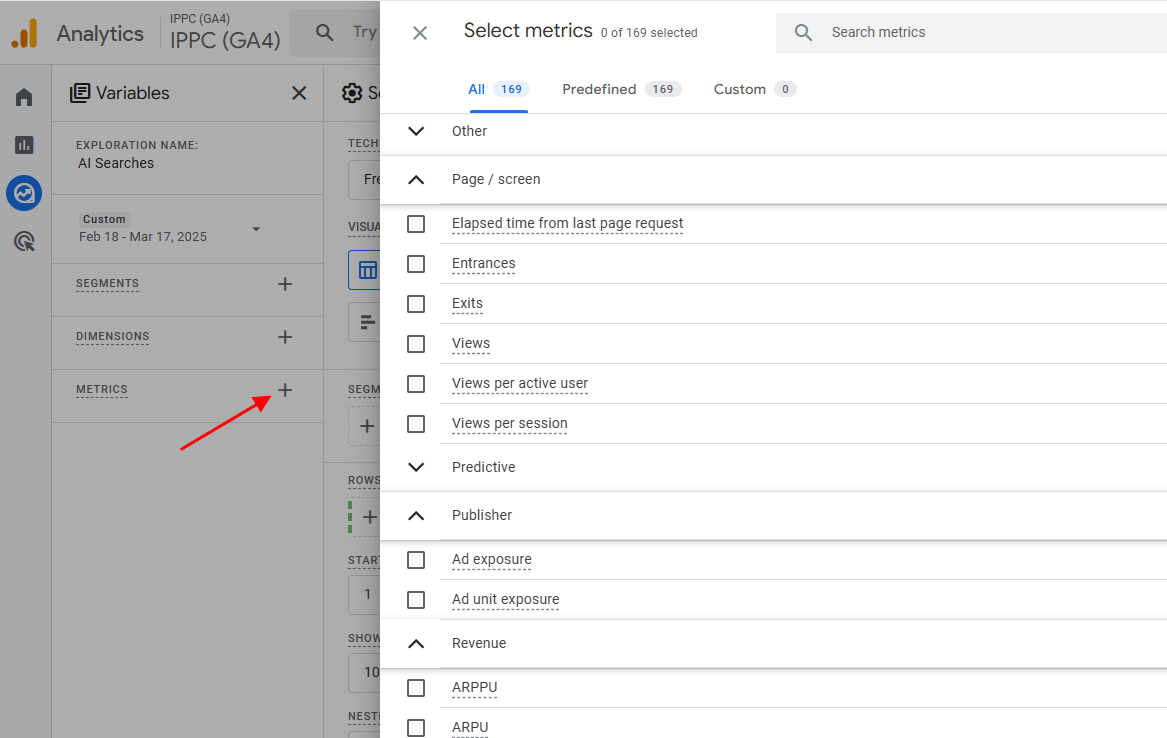Screen dimensions: 1167x738
Task: Check the Entrances metric checkbox
Action: point(416,264)
